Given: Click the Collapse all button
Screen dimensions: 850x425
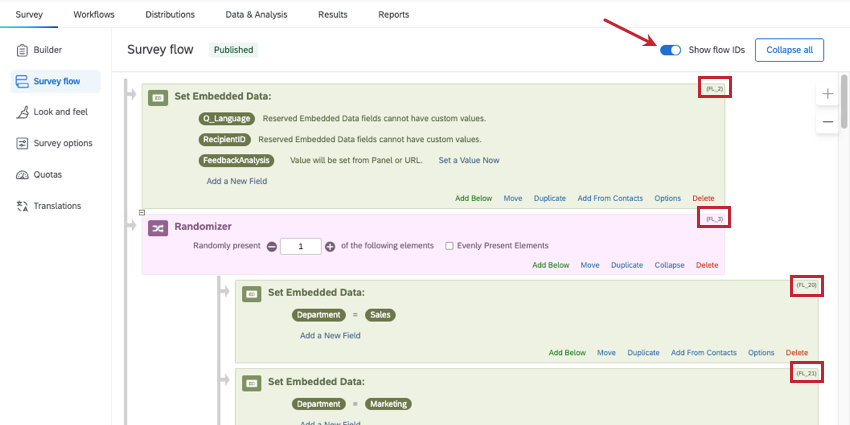Looking at the screenshot, I should click(x=789, y=50).
